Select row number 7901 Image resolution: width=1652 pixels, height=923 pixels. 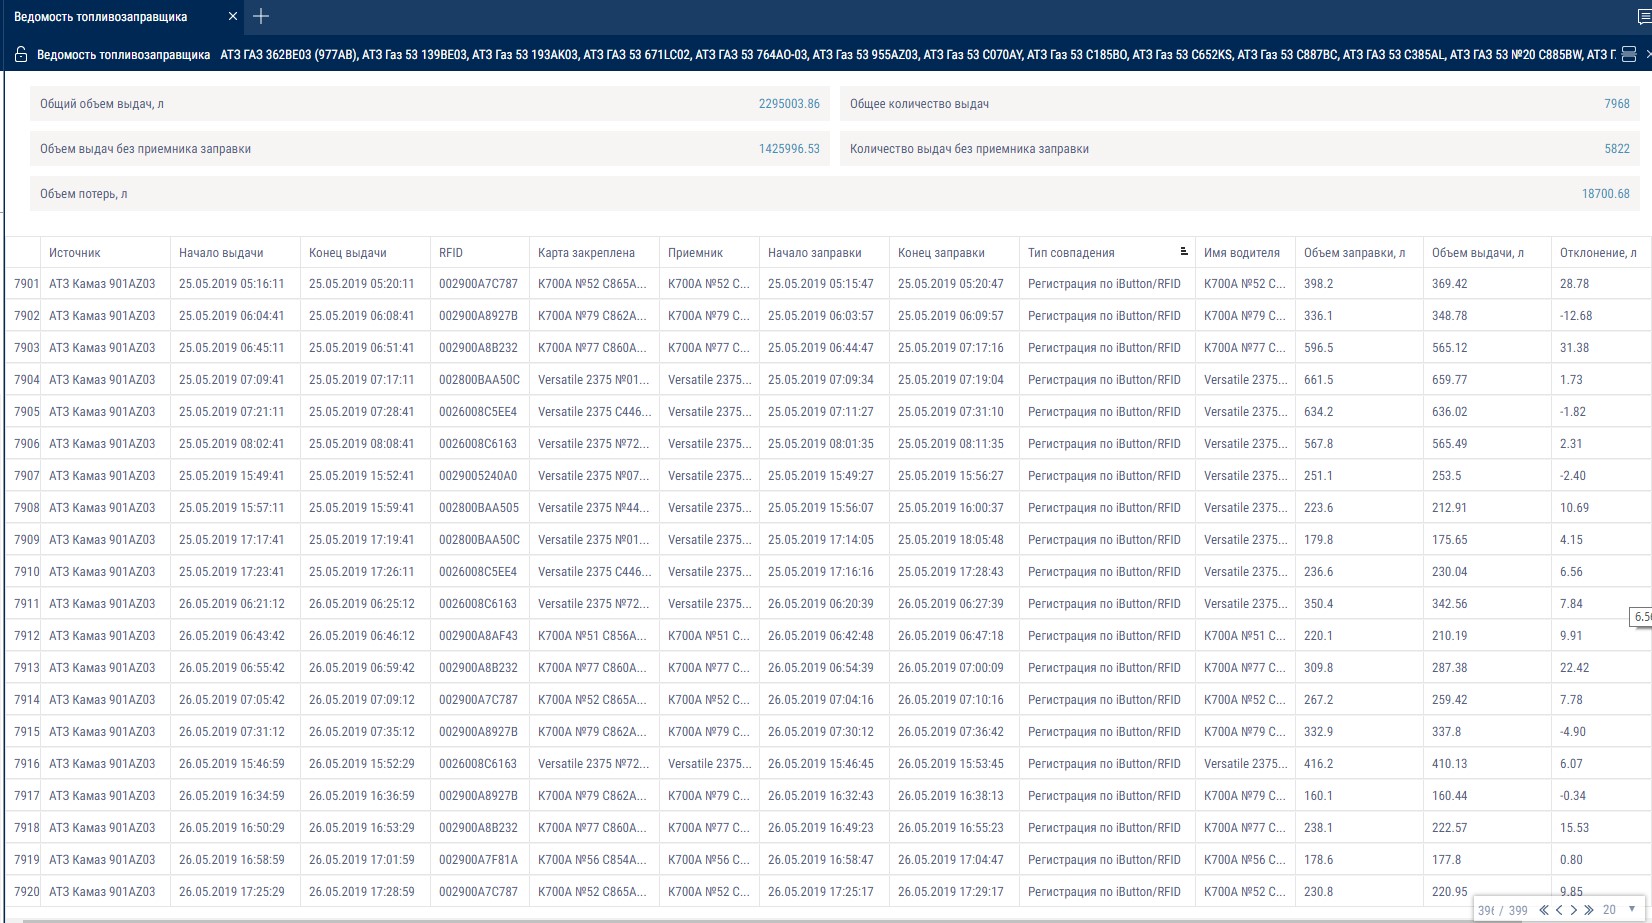click(26, 284)
